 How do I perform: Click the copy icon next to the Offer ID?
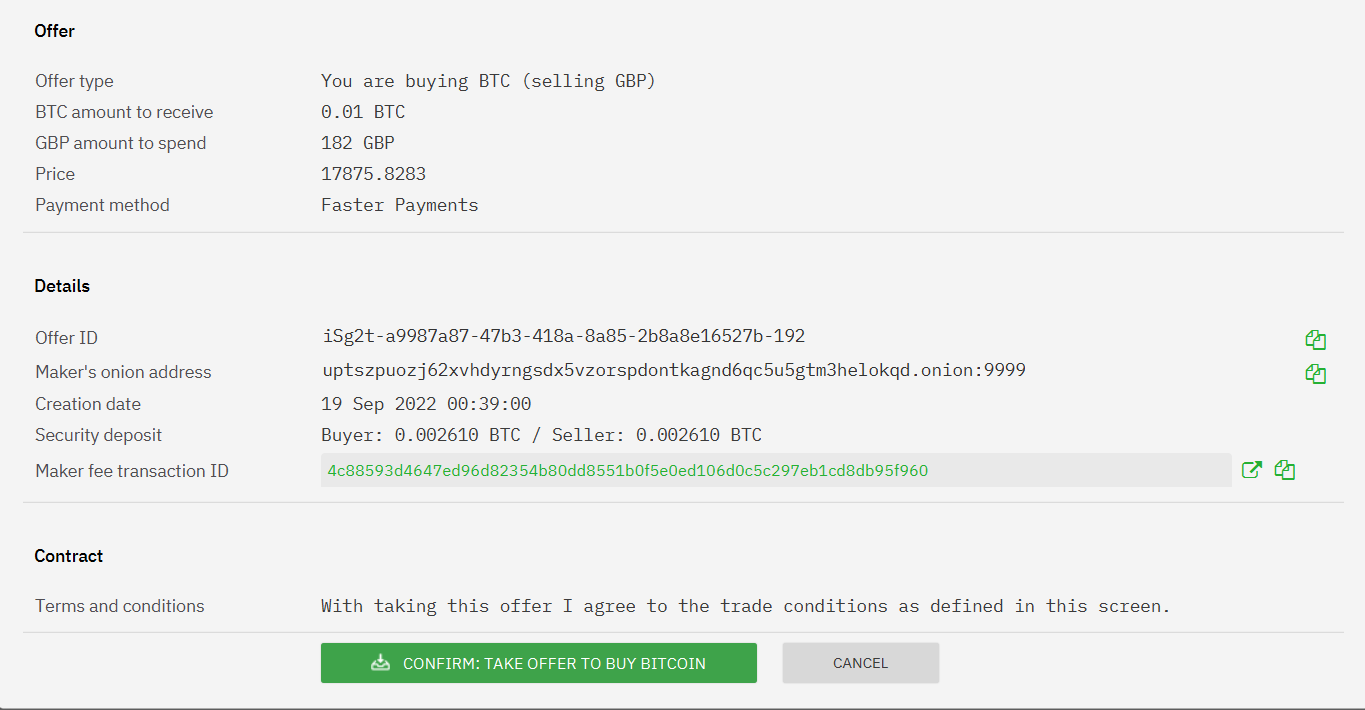[1315, 339]
